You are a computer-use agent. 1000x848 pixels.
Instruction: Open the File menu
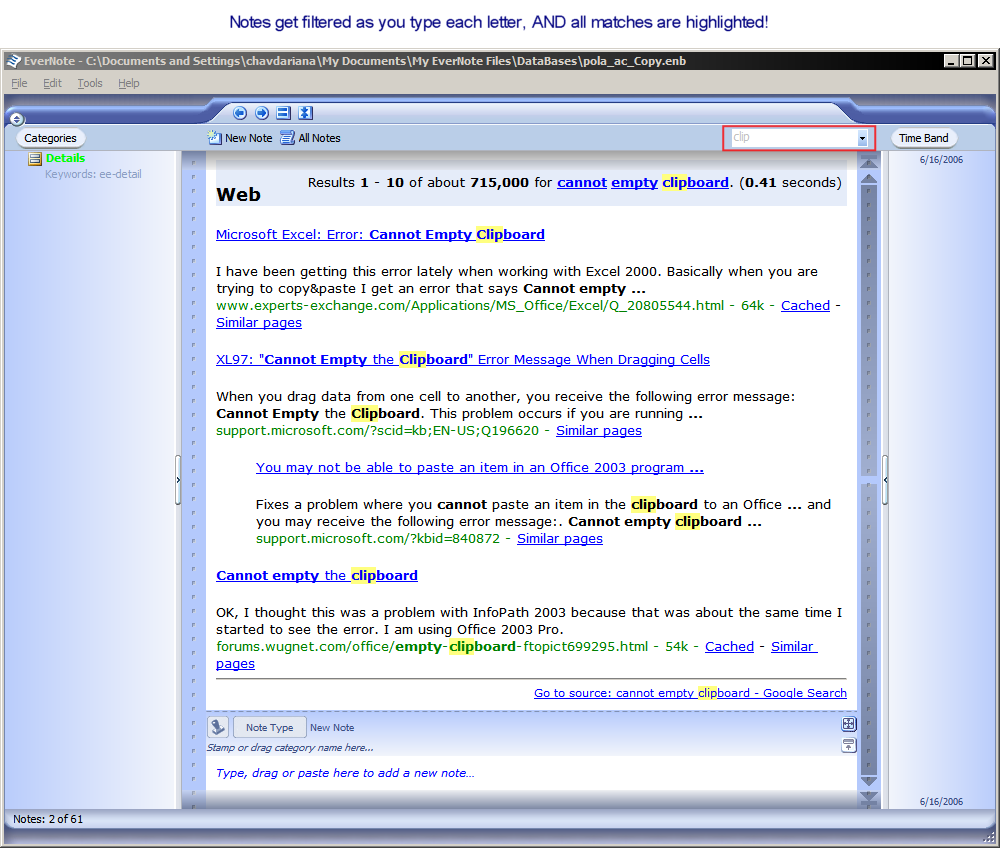pos(19,83)
